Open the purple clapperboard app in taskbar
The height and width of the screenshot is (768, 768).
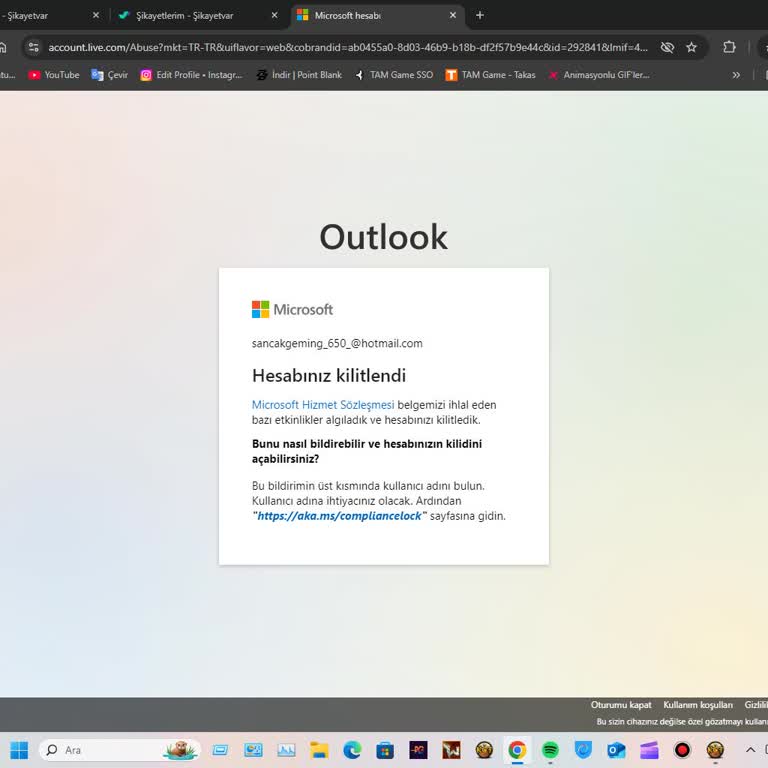pos(649,749)
